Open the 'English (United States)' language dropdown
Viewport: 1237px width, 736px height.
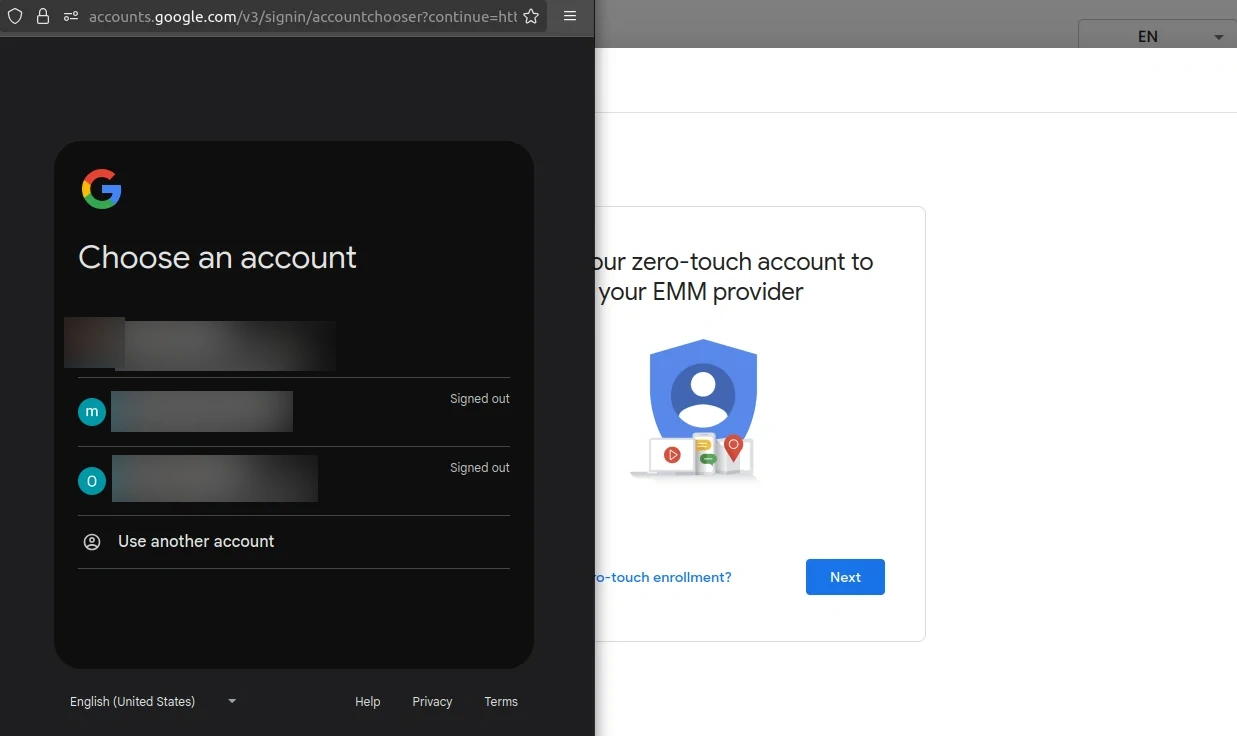pos(151,701)
